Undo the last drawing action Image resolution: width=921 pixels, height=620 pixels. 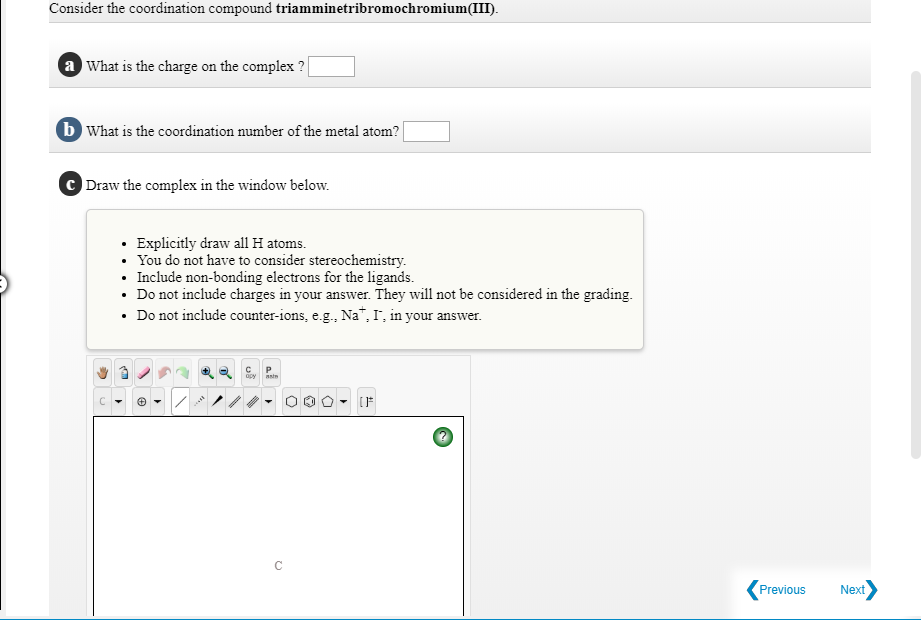[x=163, y=372]
